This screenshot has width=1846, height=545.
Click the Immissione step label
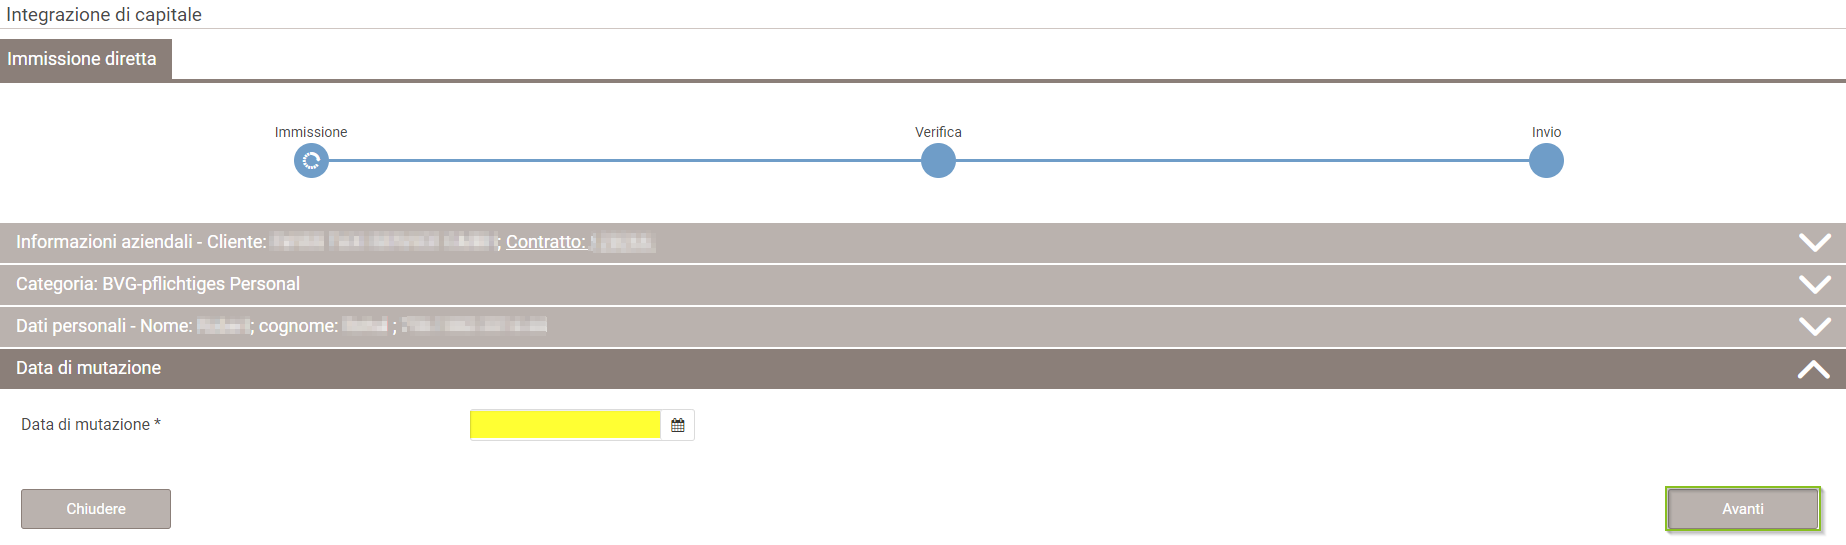(x=311, y=132)
